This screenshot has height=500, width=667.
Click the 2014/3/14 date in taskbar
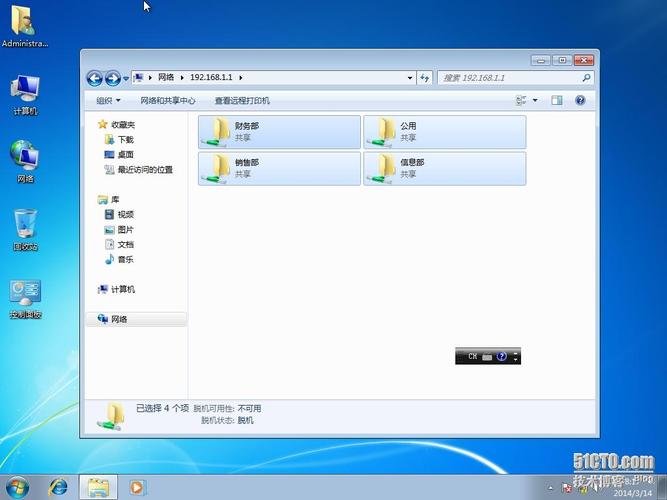point(633,493)
